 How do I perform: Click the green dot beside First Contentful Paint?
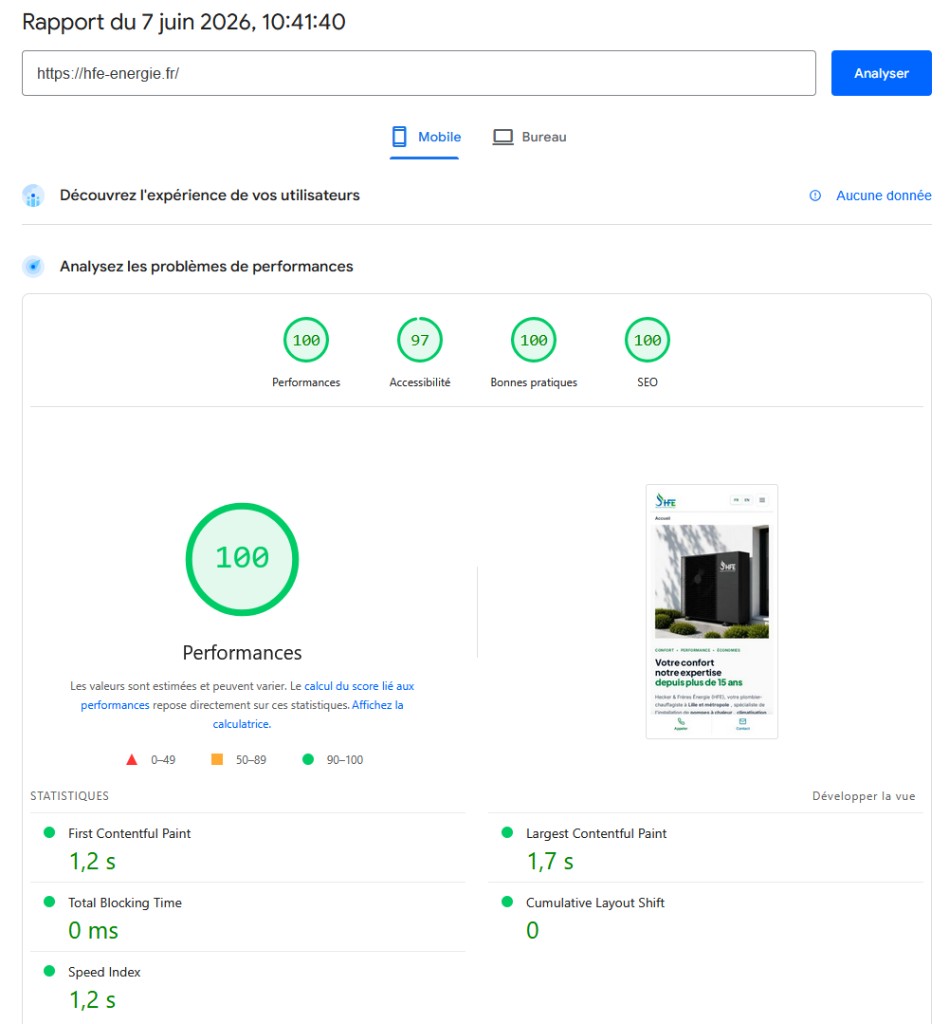pos(49,833)
